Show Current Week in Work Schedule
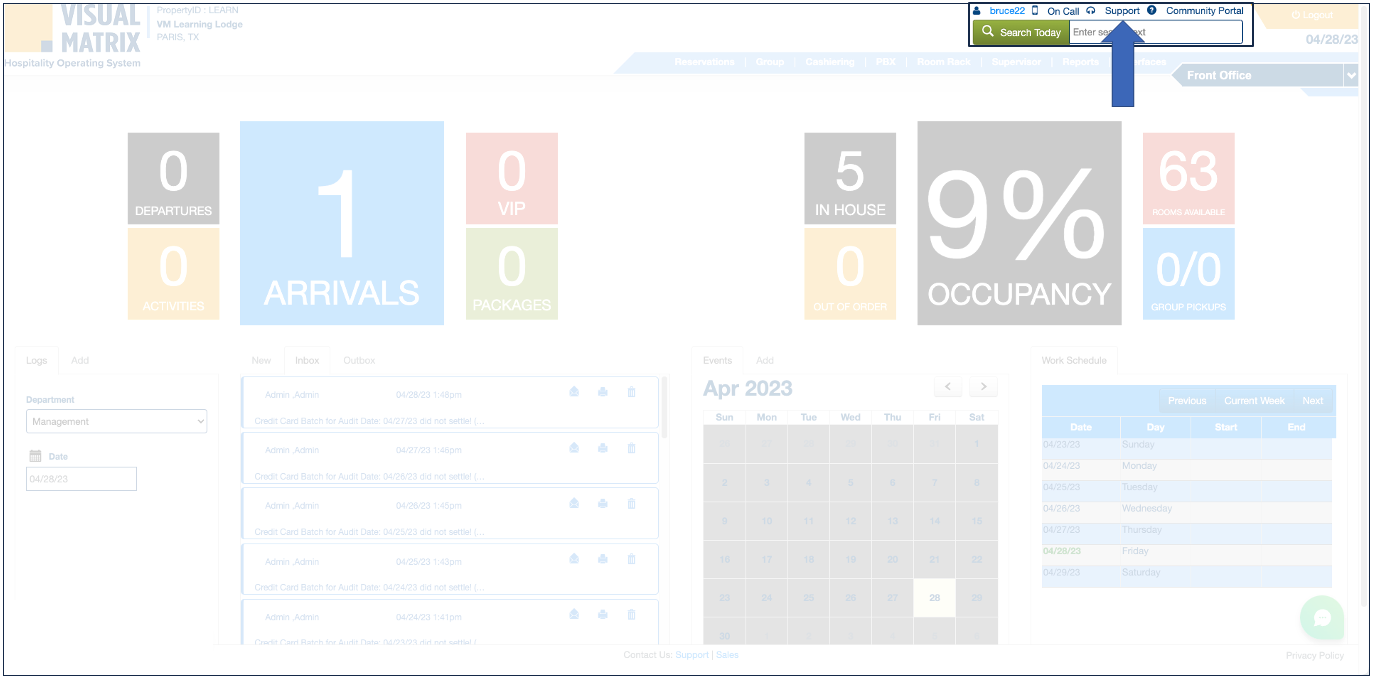 click(x=1254, y=401)
